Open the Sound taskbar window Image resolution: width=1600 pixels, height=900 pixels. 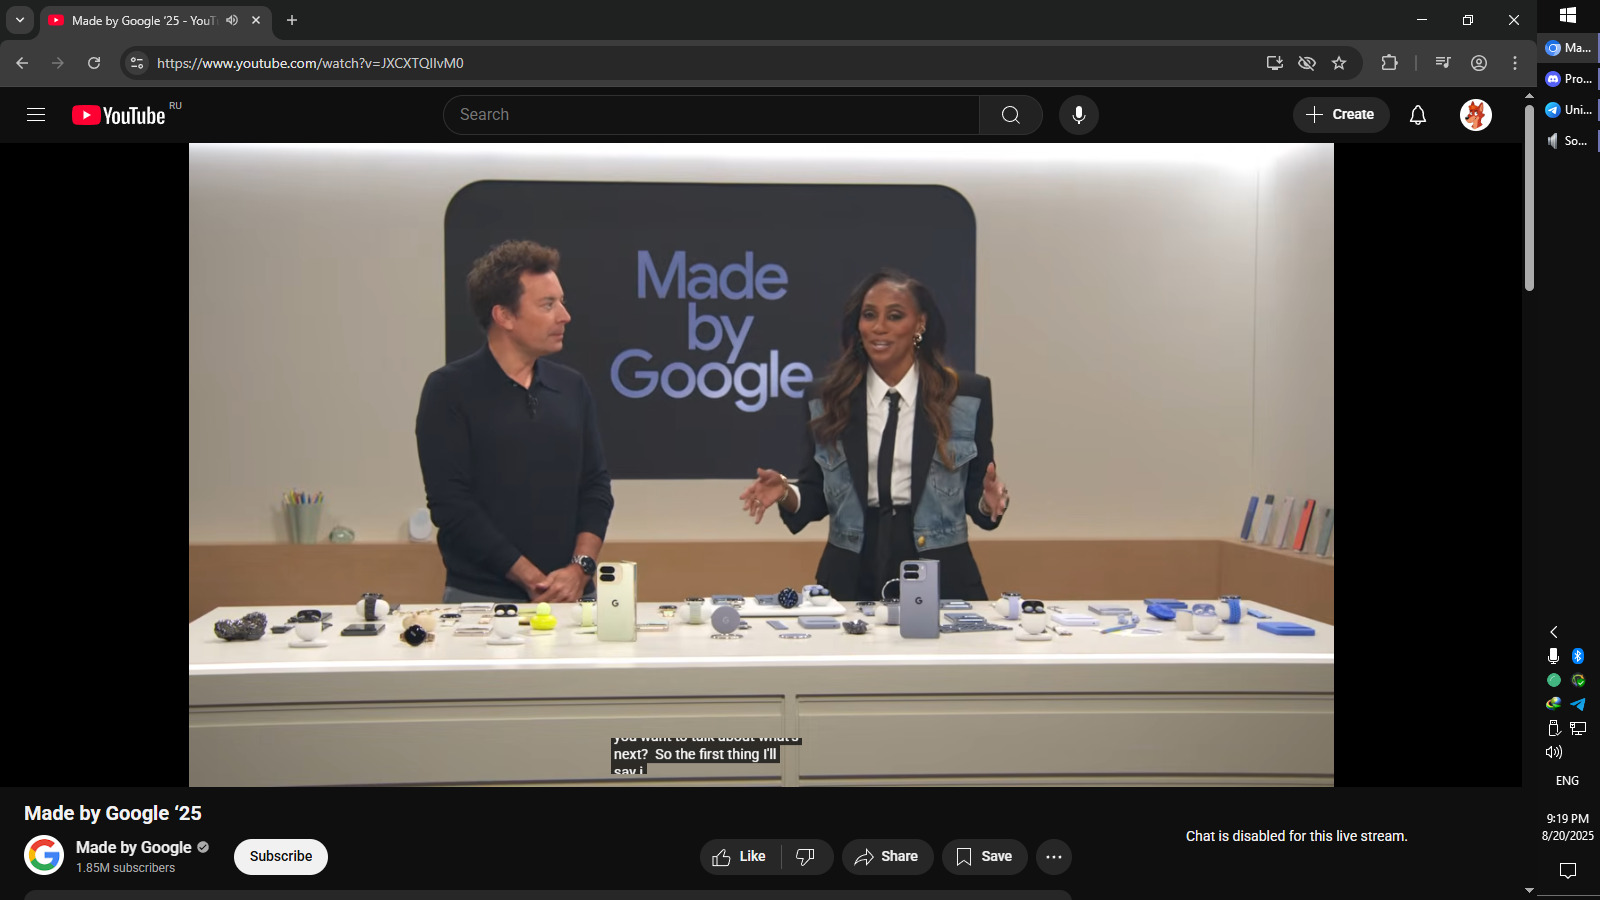pyautogui.click(x=1568, y=141)
